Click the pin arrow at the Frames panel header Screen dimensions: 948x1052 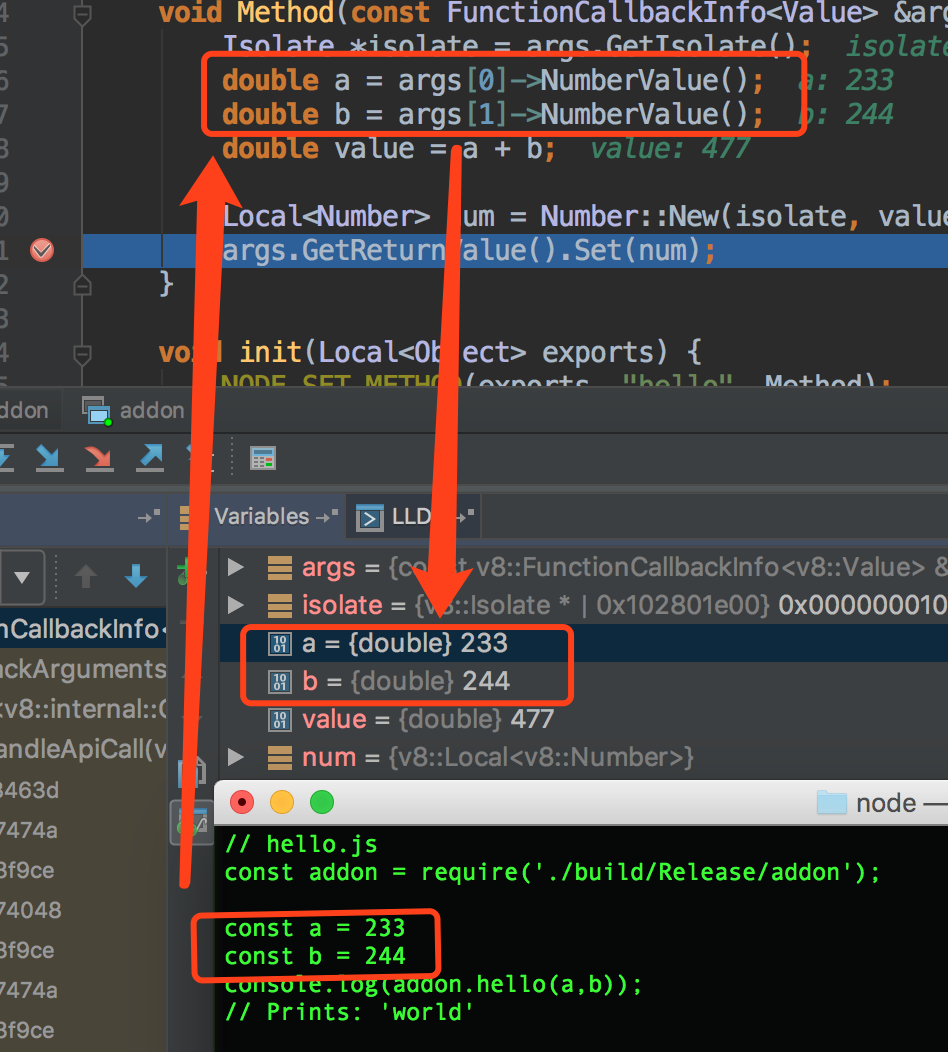tap(149, 516)
